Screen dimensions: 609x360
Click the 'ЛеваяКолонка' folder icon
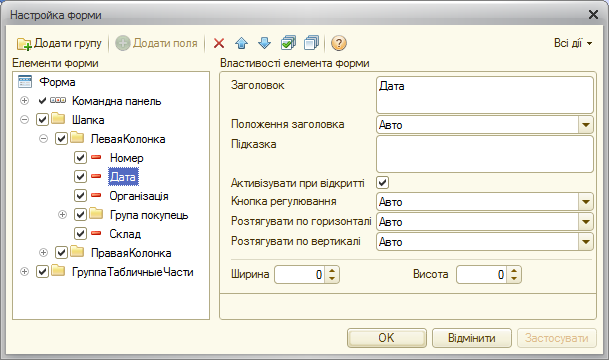pos(77,137)
